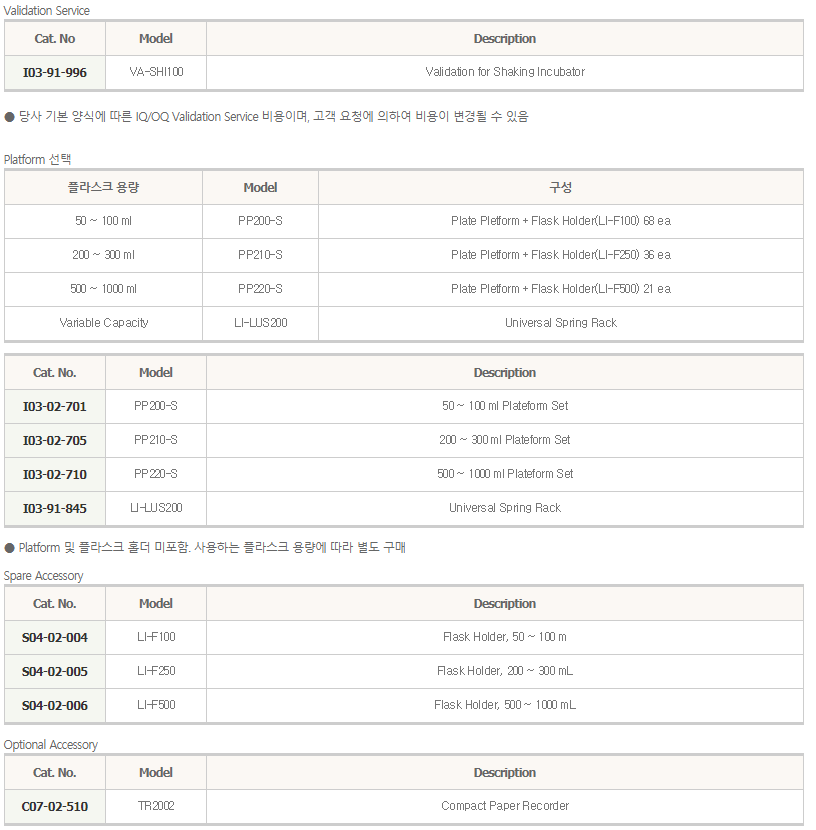Select spare accessory S04-02-005
The height and width of the screenshot is (830, 816).
(55, 671)
